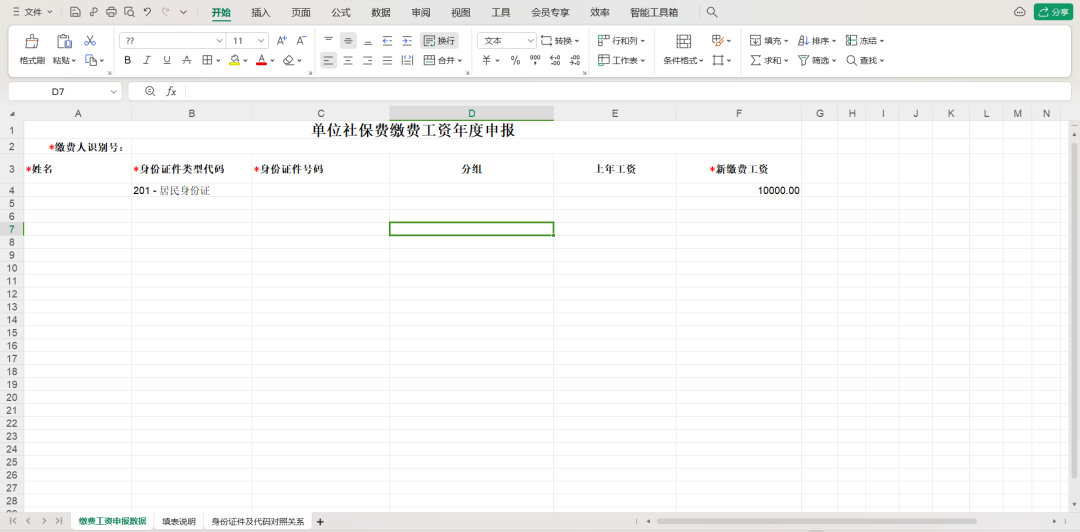Select cell F4 containing 10000.00

point(738,190)
